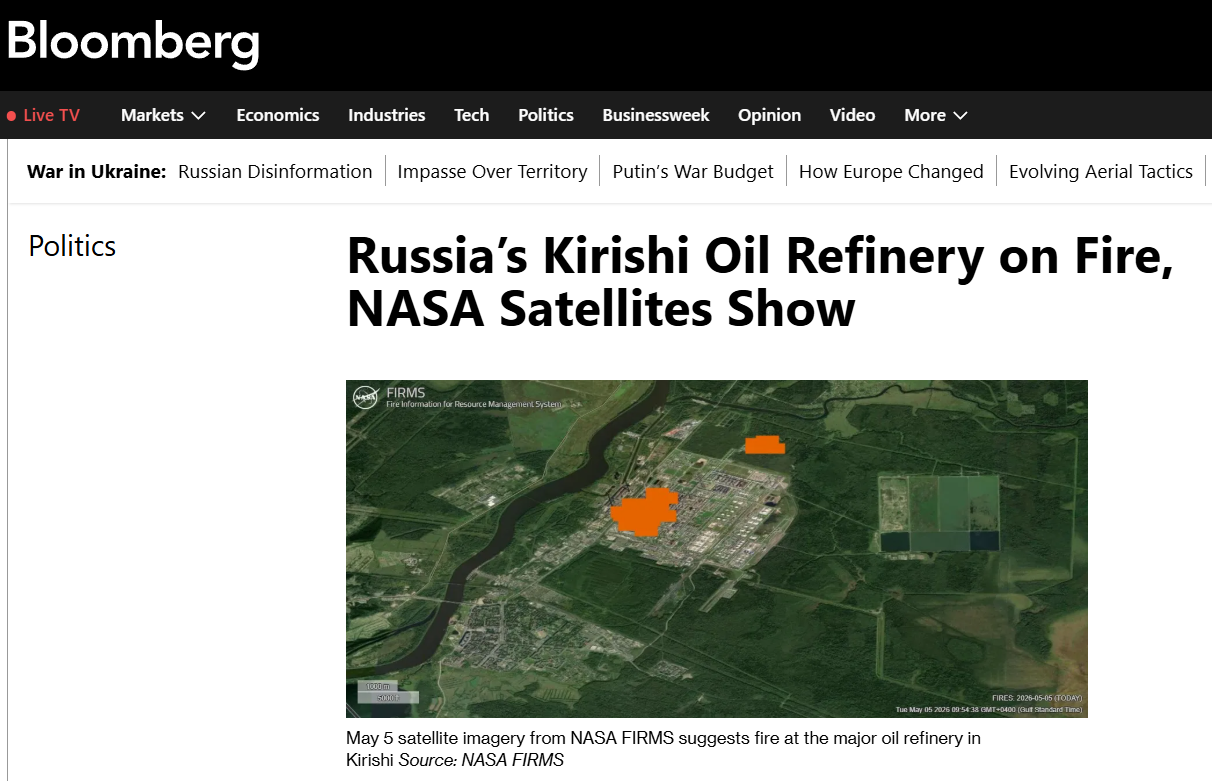Select the Tech menu item
The width and height of the screenshot is (1212, 781).
click(x=472, y=115)
